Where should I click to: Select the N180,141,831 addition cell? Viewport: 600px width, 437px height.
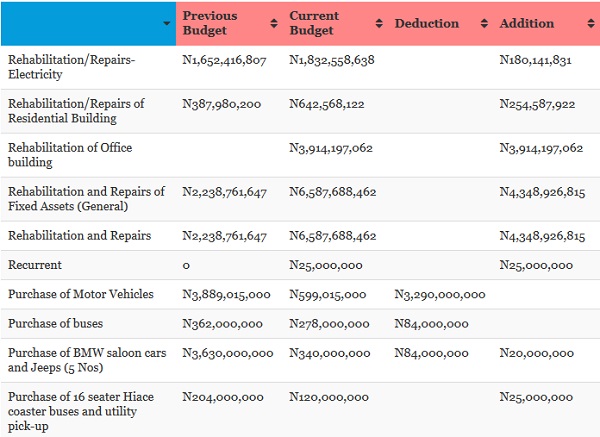535,60
